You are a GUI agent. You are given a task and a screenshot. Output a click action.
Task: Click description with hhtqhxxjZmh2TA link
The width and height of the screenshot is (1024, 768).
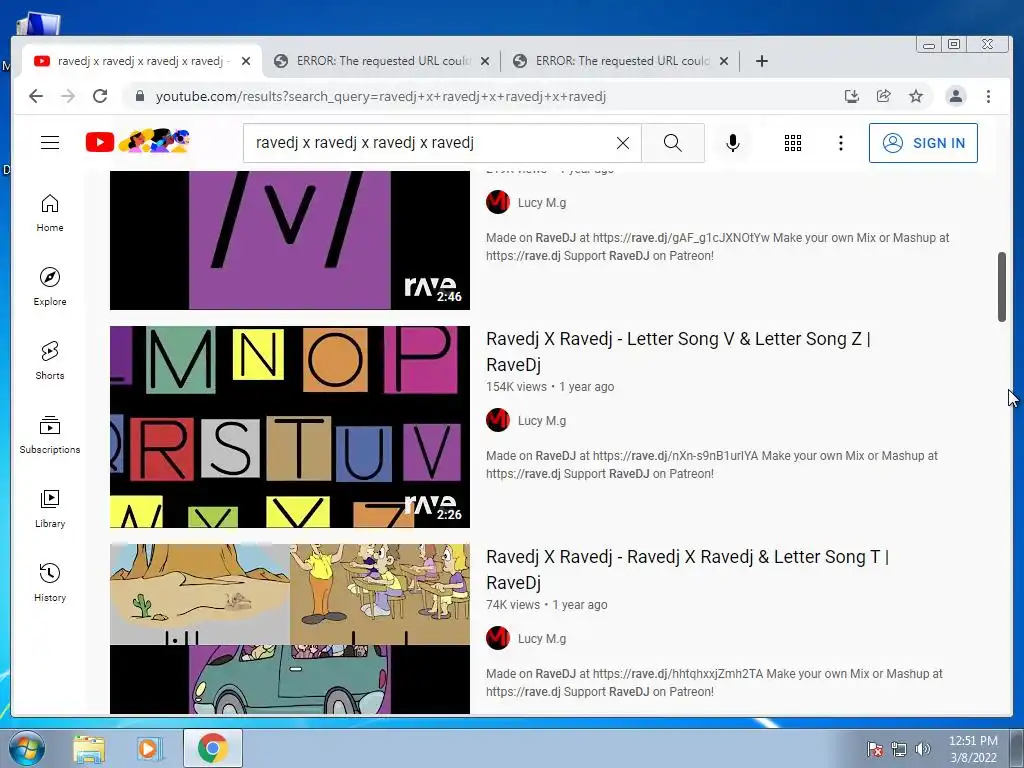(714, 682)
